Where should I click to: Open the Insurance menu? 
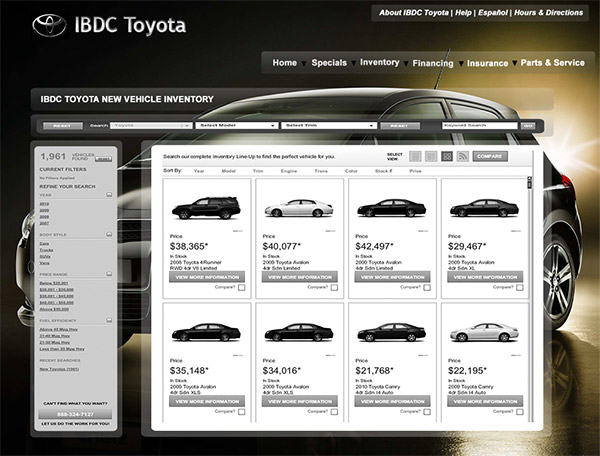pyautogui.click(x=488, y=64)
